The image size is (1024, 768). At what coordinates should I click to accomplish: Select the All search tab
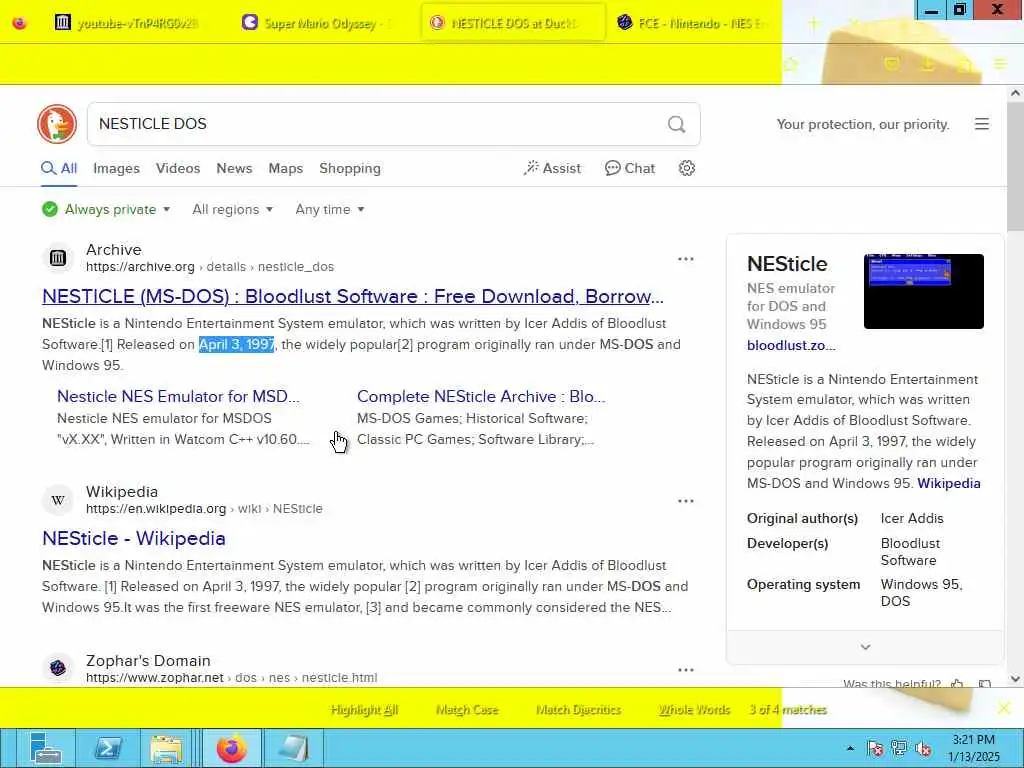click(59, 168)
